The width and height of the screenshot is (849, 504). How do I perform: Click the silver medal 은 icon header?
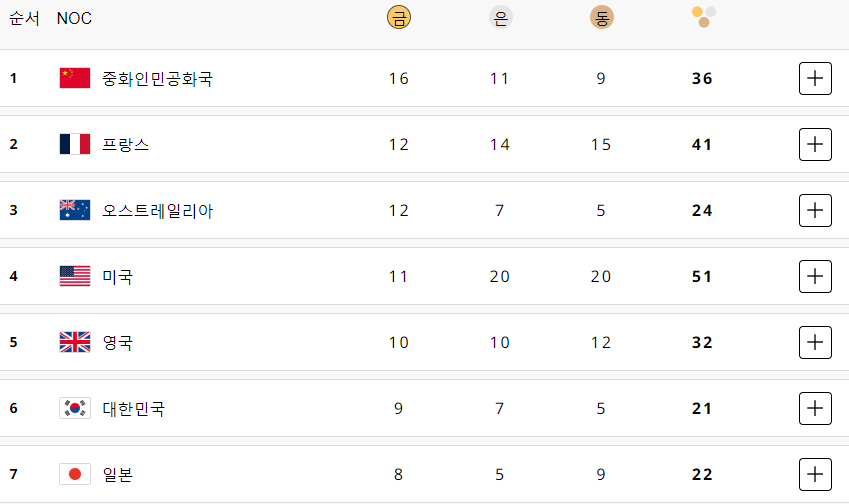coord(500,17)
